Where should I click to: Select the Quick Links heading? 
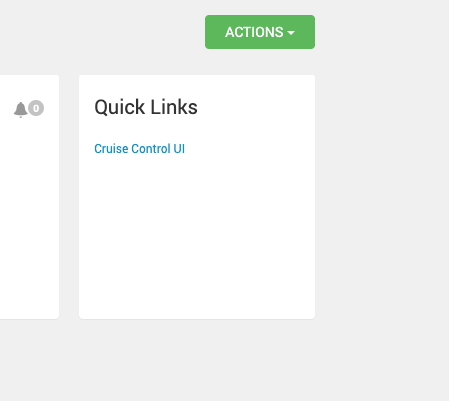click(x=146, y=107)
